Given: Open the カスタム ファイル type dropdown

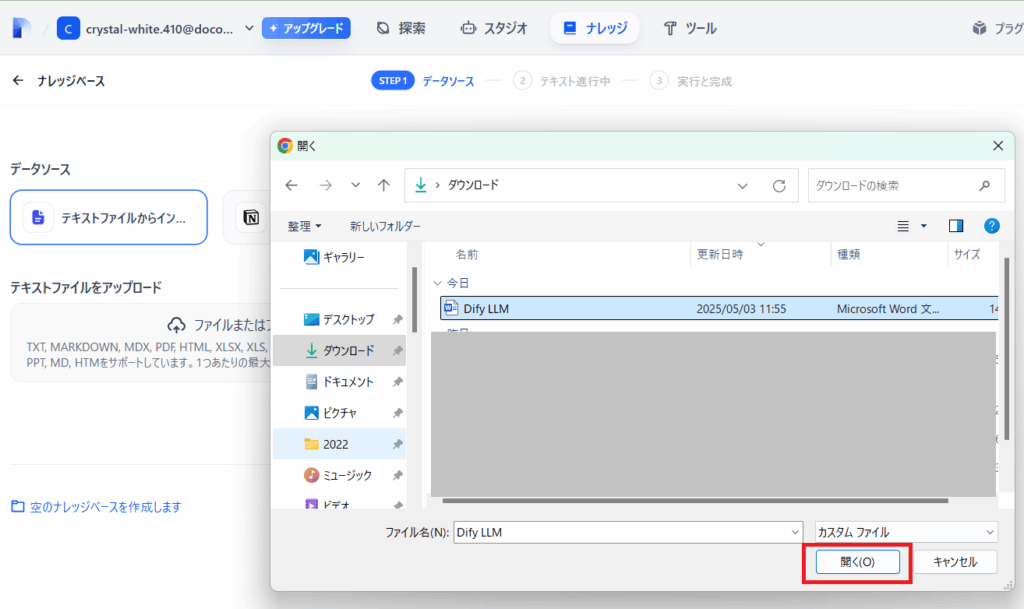Looking at the screenshot, I should pos(905,531).
